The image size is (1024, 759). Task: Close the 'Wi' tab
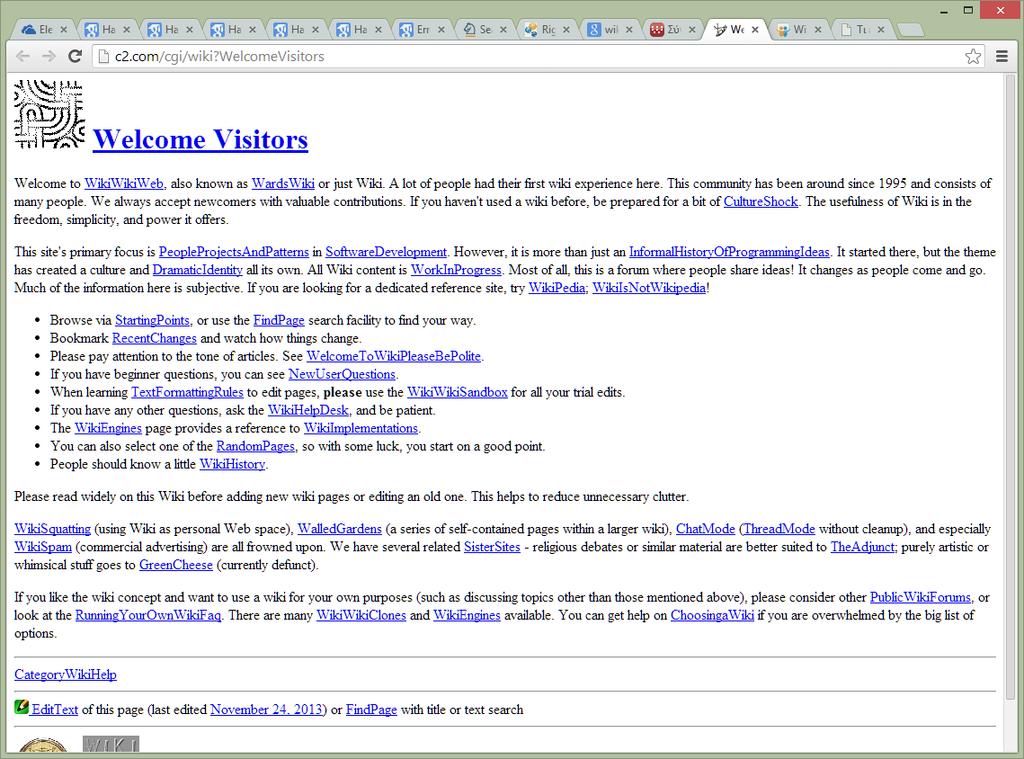pyautogui.click(x=818, y=29)
